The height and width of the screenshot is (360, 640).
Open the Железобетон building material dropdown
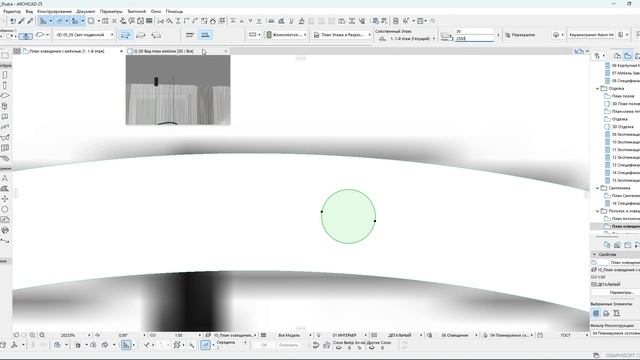click(286, 35)
